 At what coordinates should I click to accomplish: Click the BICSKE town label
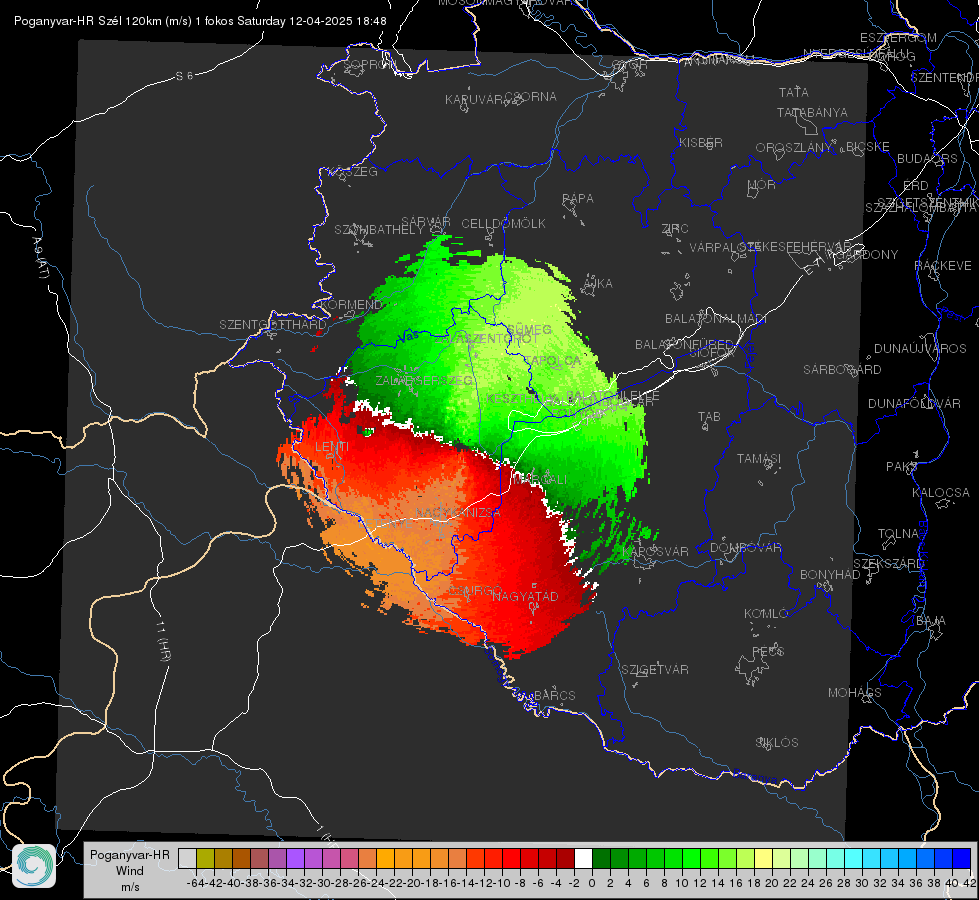click(868, 147)
